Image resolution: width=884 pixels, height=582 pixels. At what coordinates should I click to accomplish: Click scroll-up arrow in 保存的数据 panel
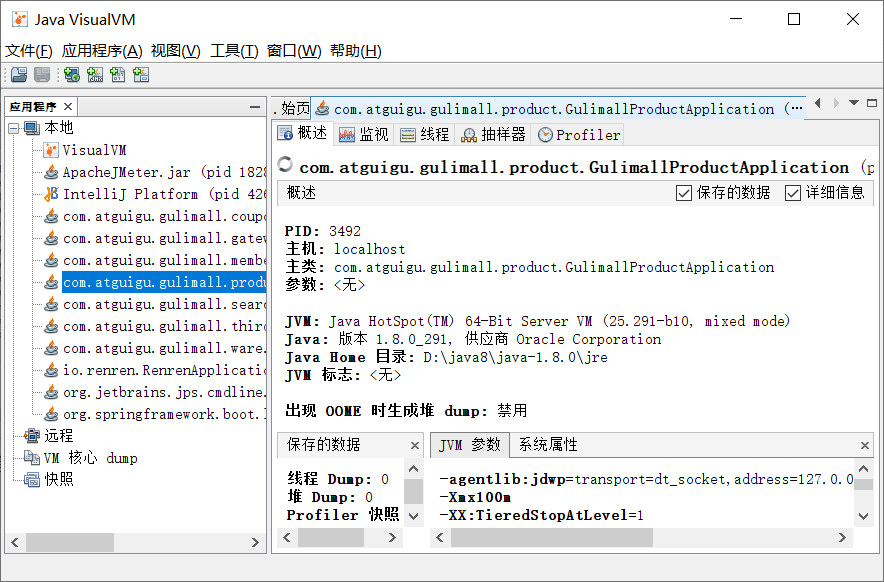(413, 469)
